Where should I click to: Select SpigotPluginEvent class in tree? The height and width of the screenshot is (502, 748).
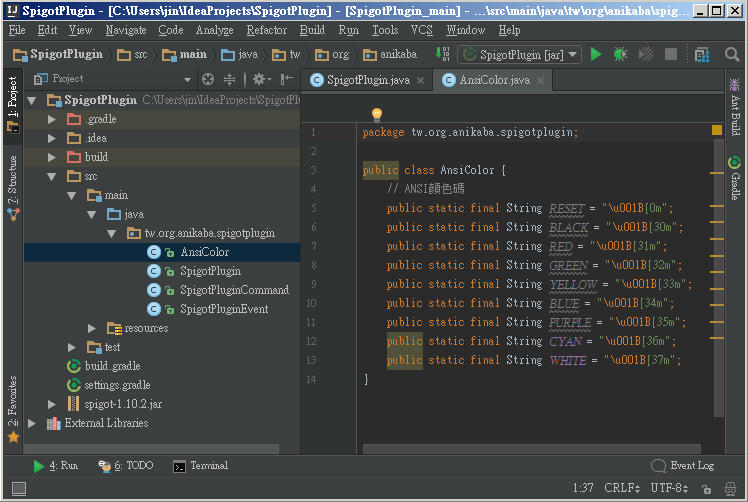tap(224, 309)
